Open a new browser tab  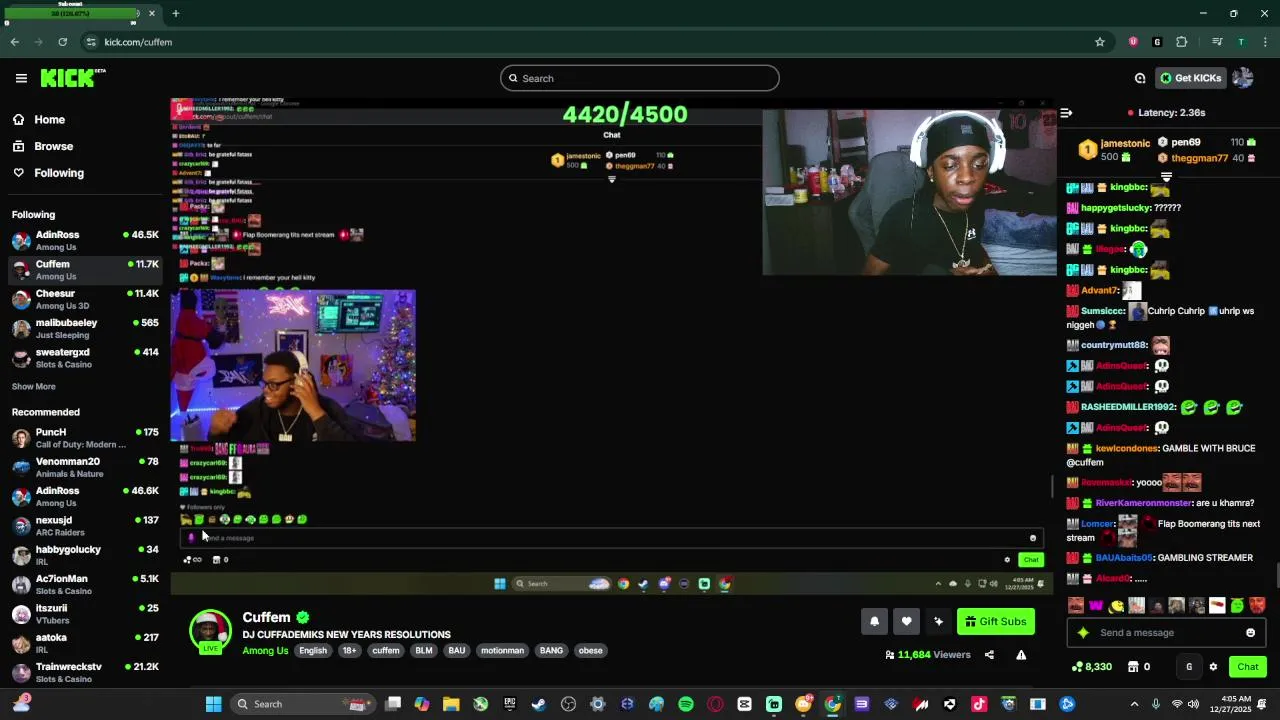[x=175, y=14]
